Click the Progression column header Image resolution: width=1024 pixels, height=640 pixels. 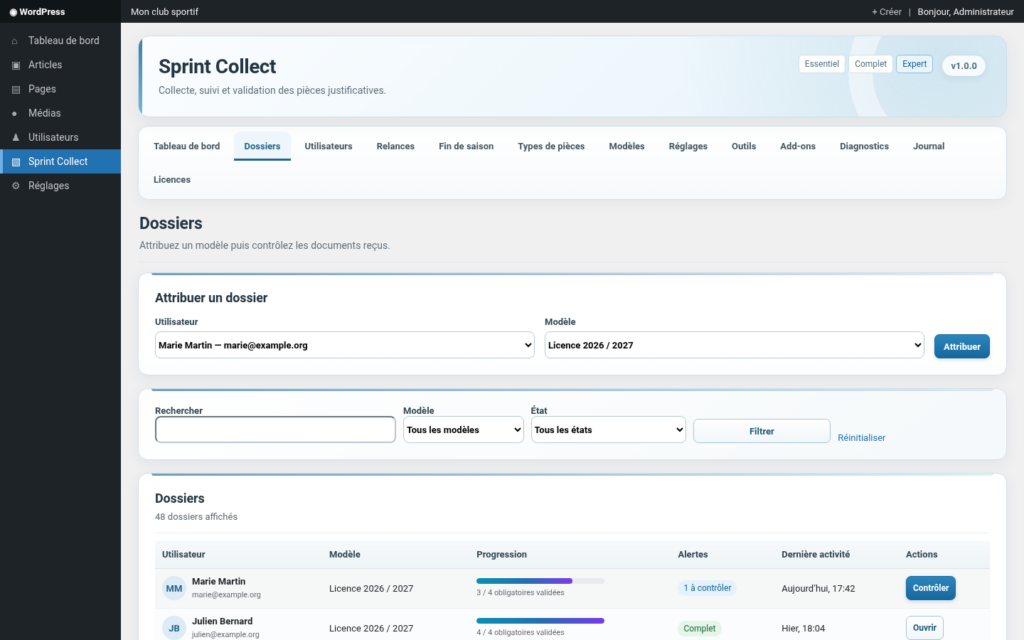(x=502, y=554)
